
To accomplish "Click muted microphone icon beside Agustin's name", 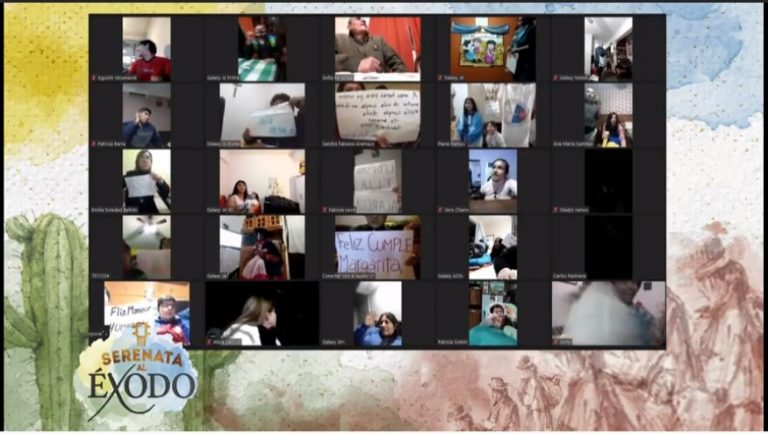I will pos(94,77).
